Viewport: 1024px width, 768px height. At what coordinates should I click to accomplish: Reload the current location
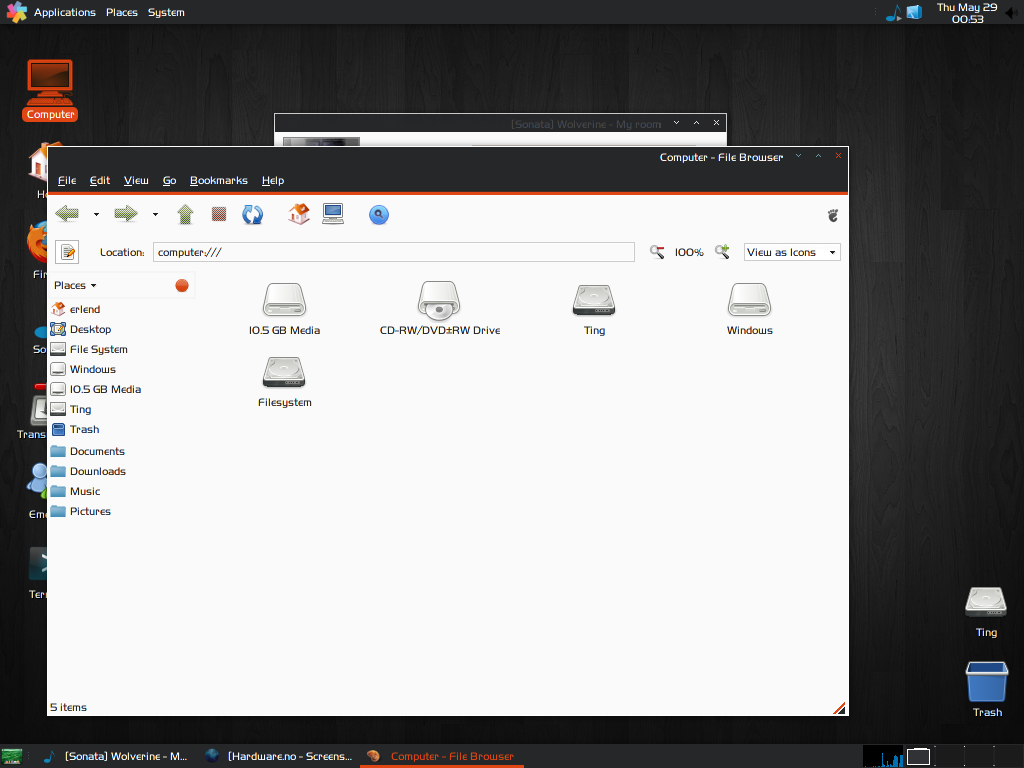click(253, 214)
